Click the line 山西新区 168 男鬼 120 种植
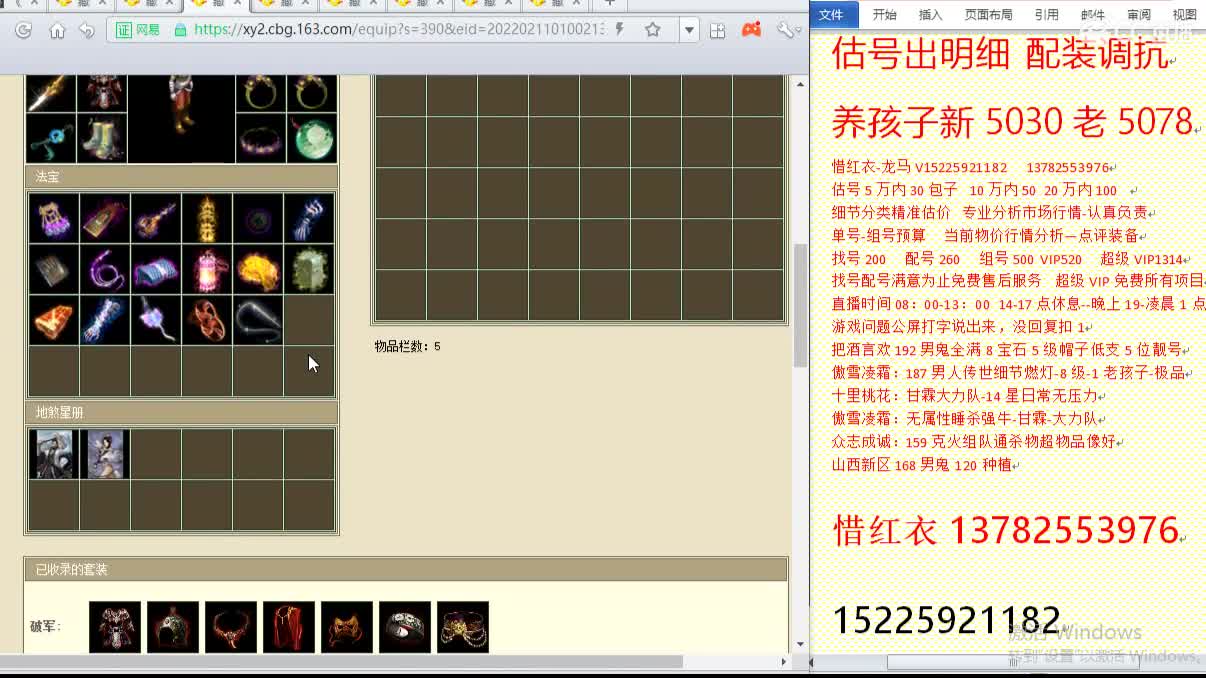 pyautogui.click(x=921, y=465)
